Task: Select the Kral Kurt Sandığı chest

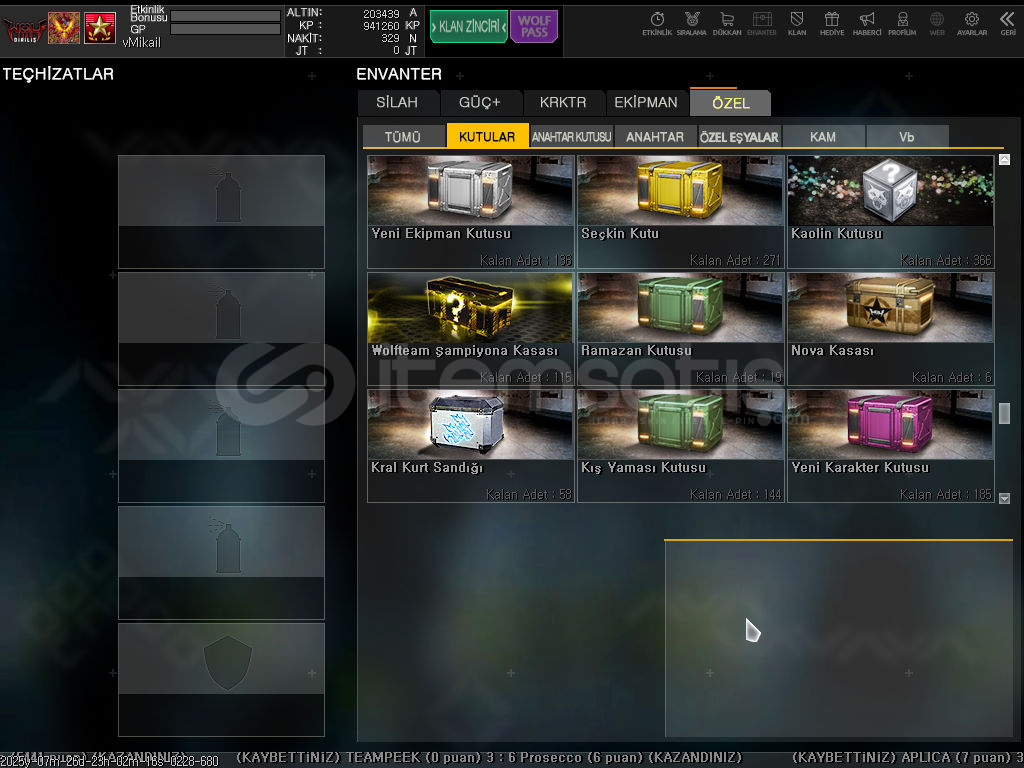Action: click(471, 446)
